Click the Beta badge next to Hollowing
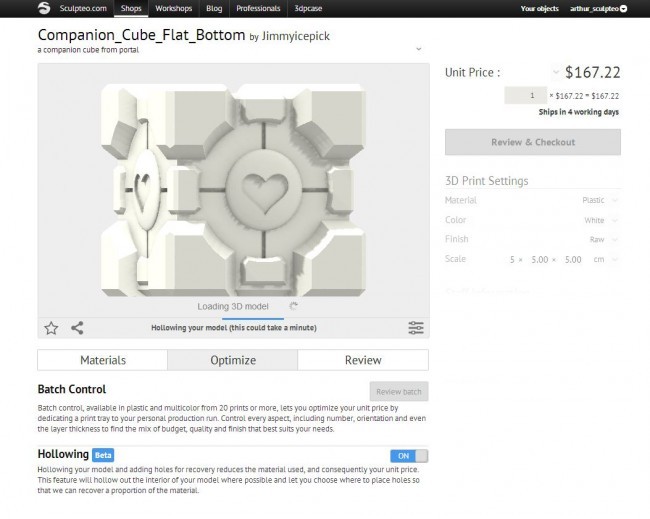This screenshot has height=519, width=650. coord(103,455)
